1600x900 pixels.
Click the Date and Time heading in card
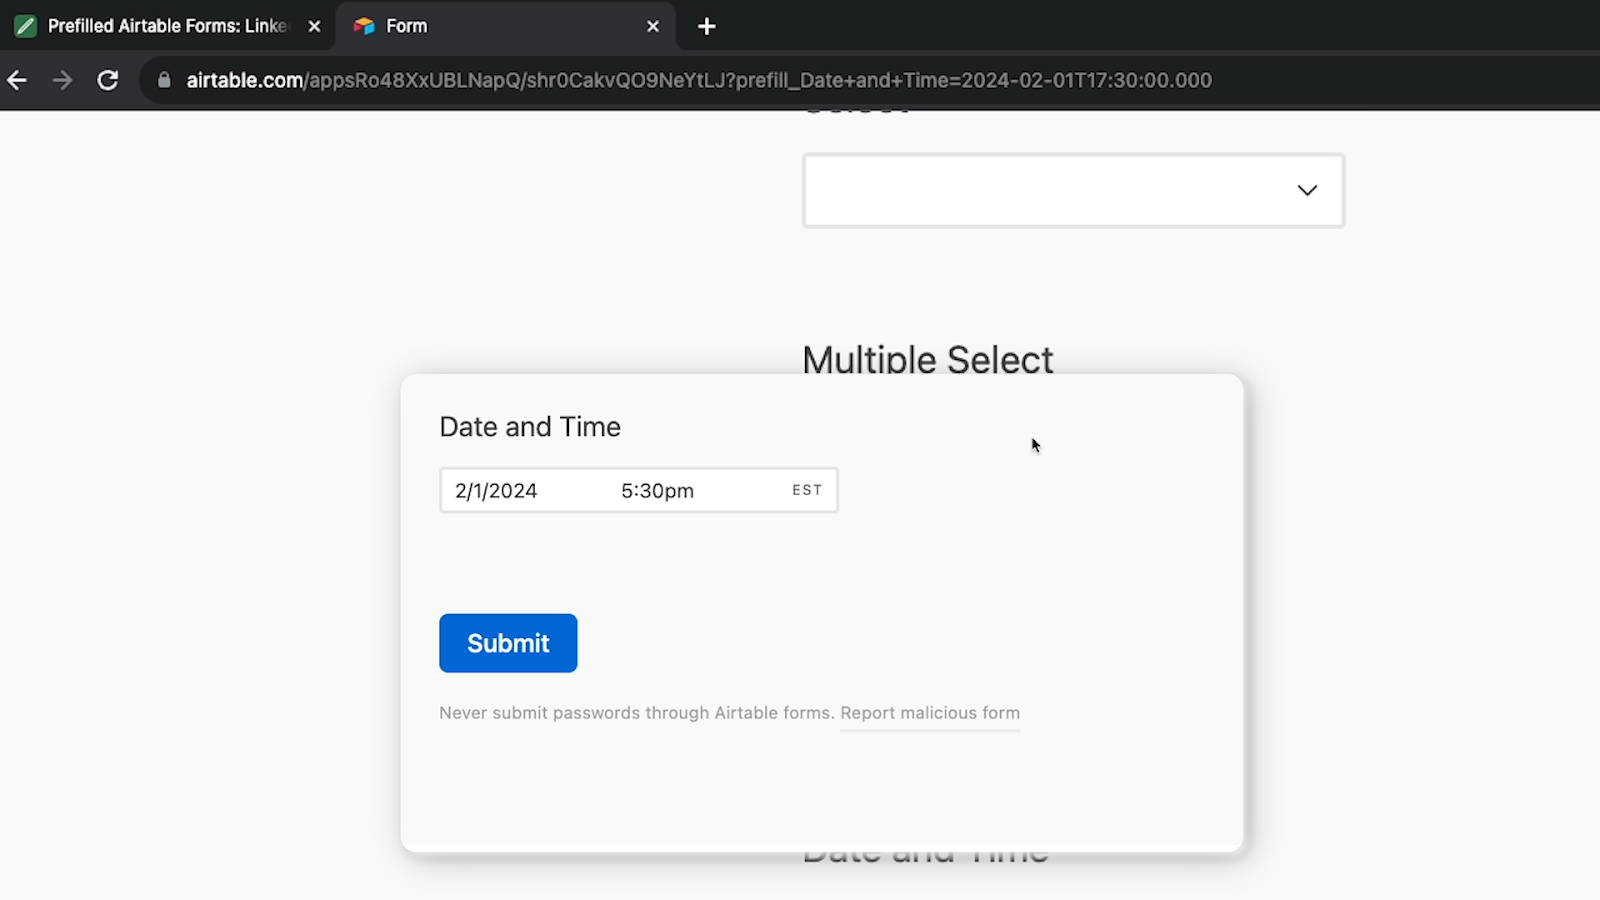[x=530, y=427]
